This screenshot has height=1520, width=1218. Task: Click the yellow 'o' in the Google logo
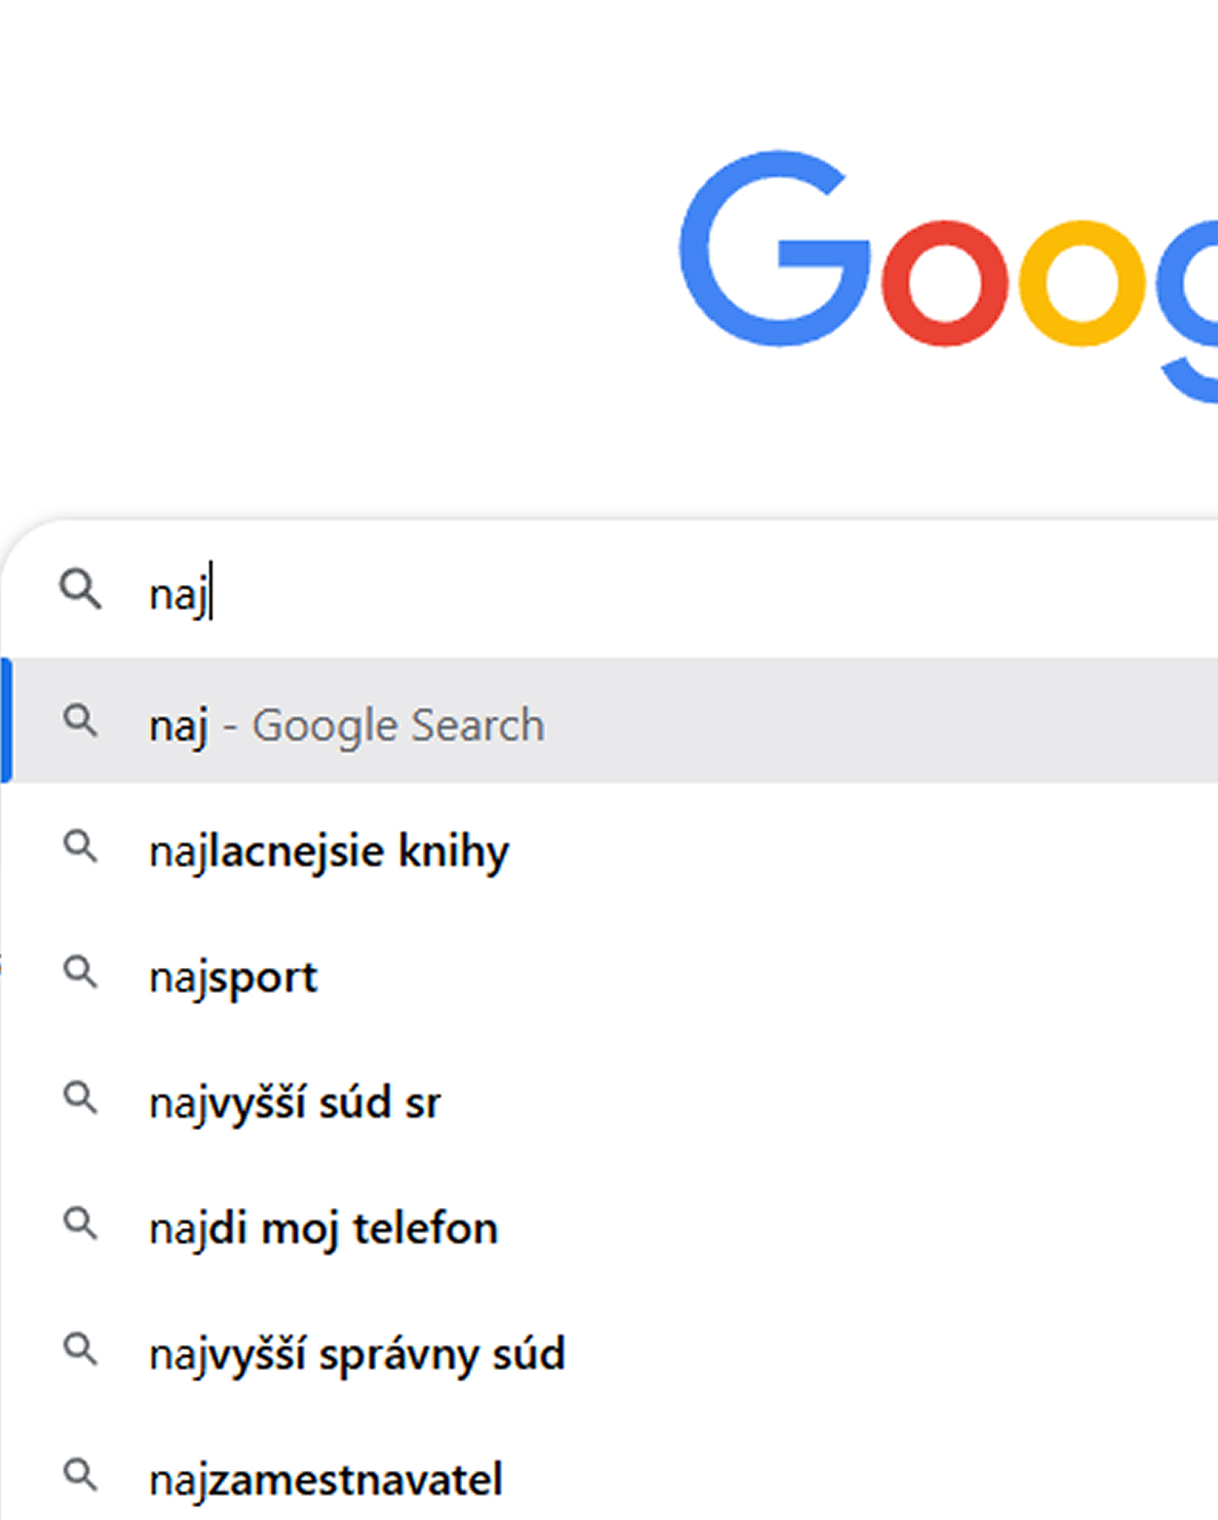(1082, 284)
